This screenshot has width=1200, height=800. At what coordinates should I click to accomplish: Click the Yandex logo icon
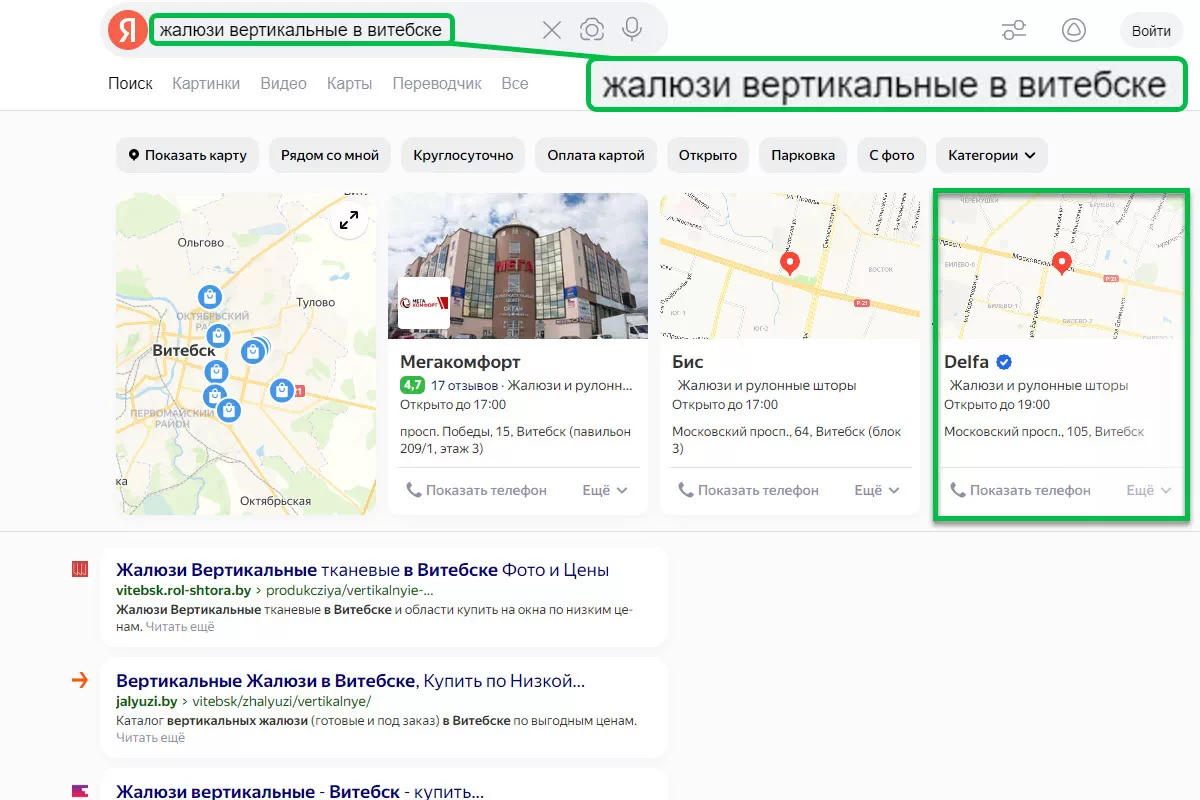127,30
